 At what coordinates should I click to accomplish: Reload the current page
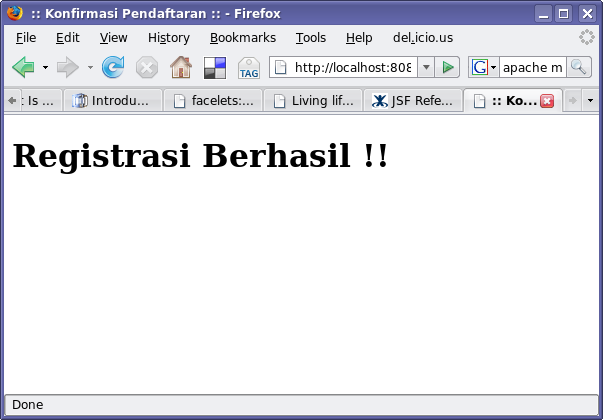pyautogui.click(x=113, y=67)
